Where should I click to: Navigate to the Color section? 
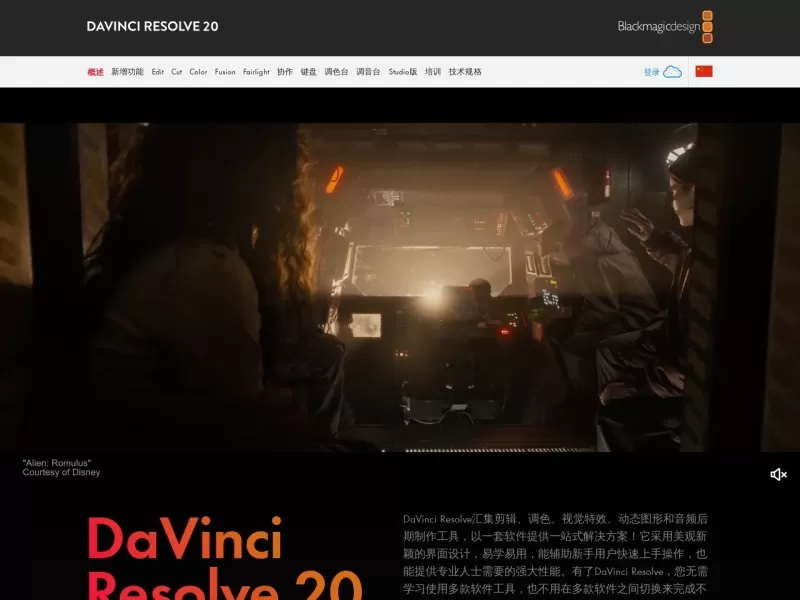tap(198, 71)
